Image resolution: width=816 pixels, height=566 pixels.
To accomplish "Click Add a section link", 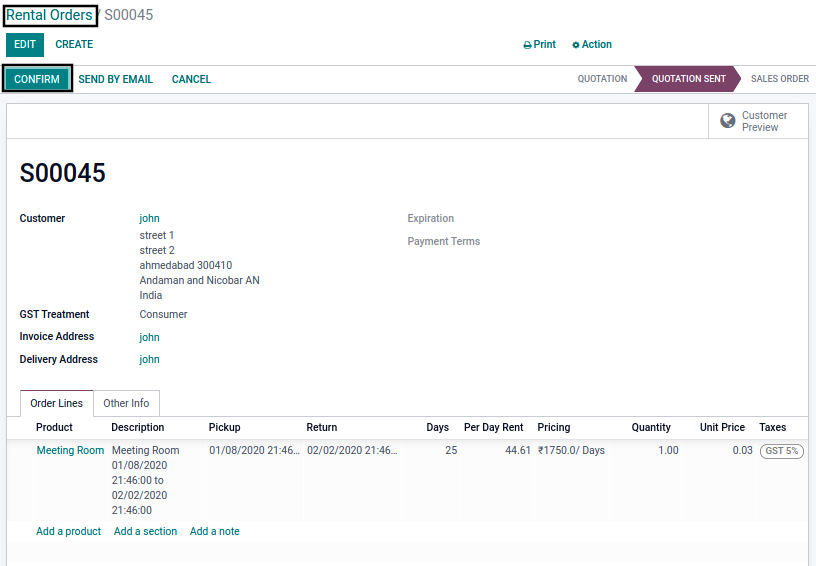I will pyautogui.click(x=146, y=531).
